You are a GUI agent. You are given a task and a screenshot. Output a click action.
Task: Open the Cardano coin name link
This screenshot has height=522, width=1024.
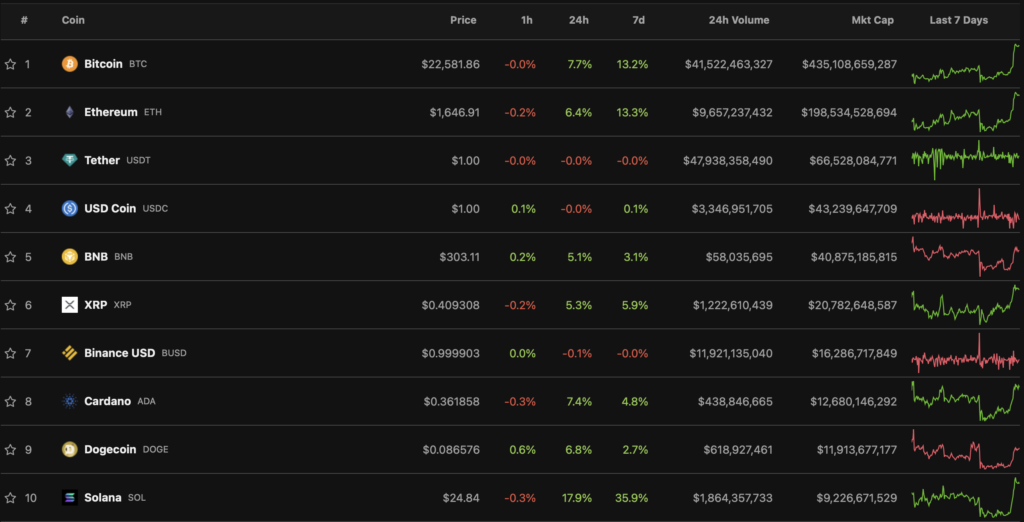click(107, 401)
